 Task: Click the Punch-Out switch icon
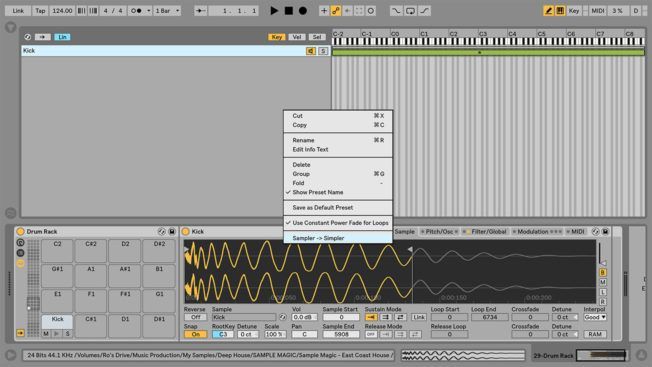point(424,11)
